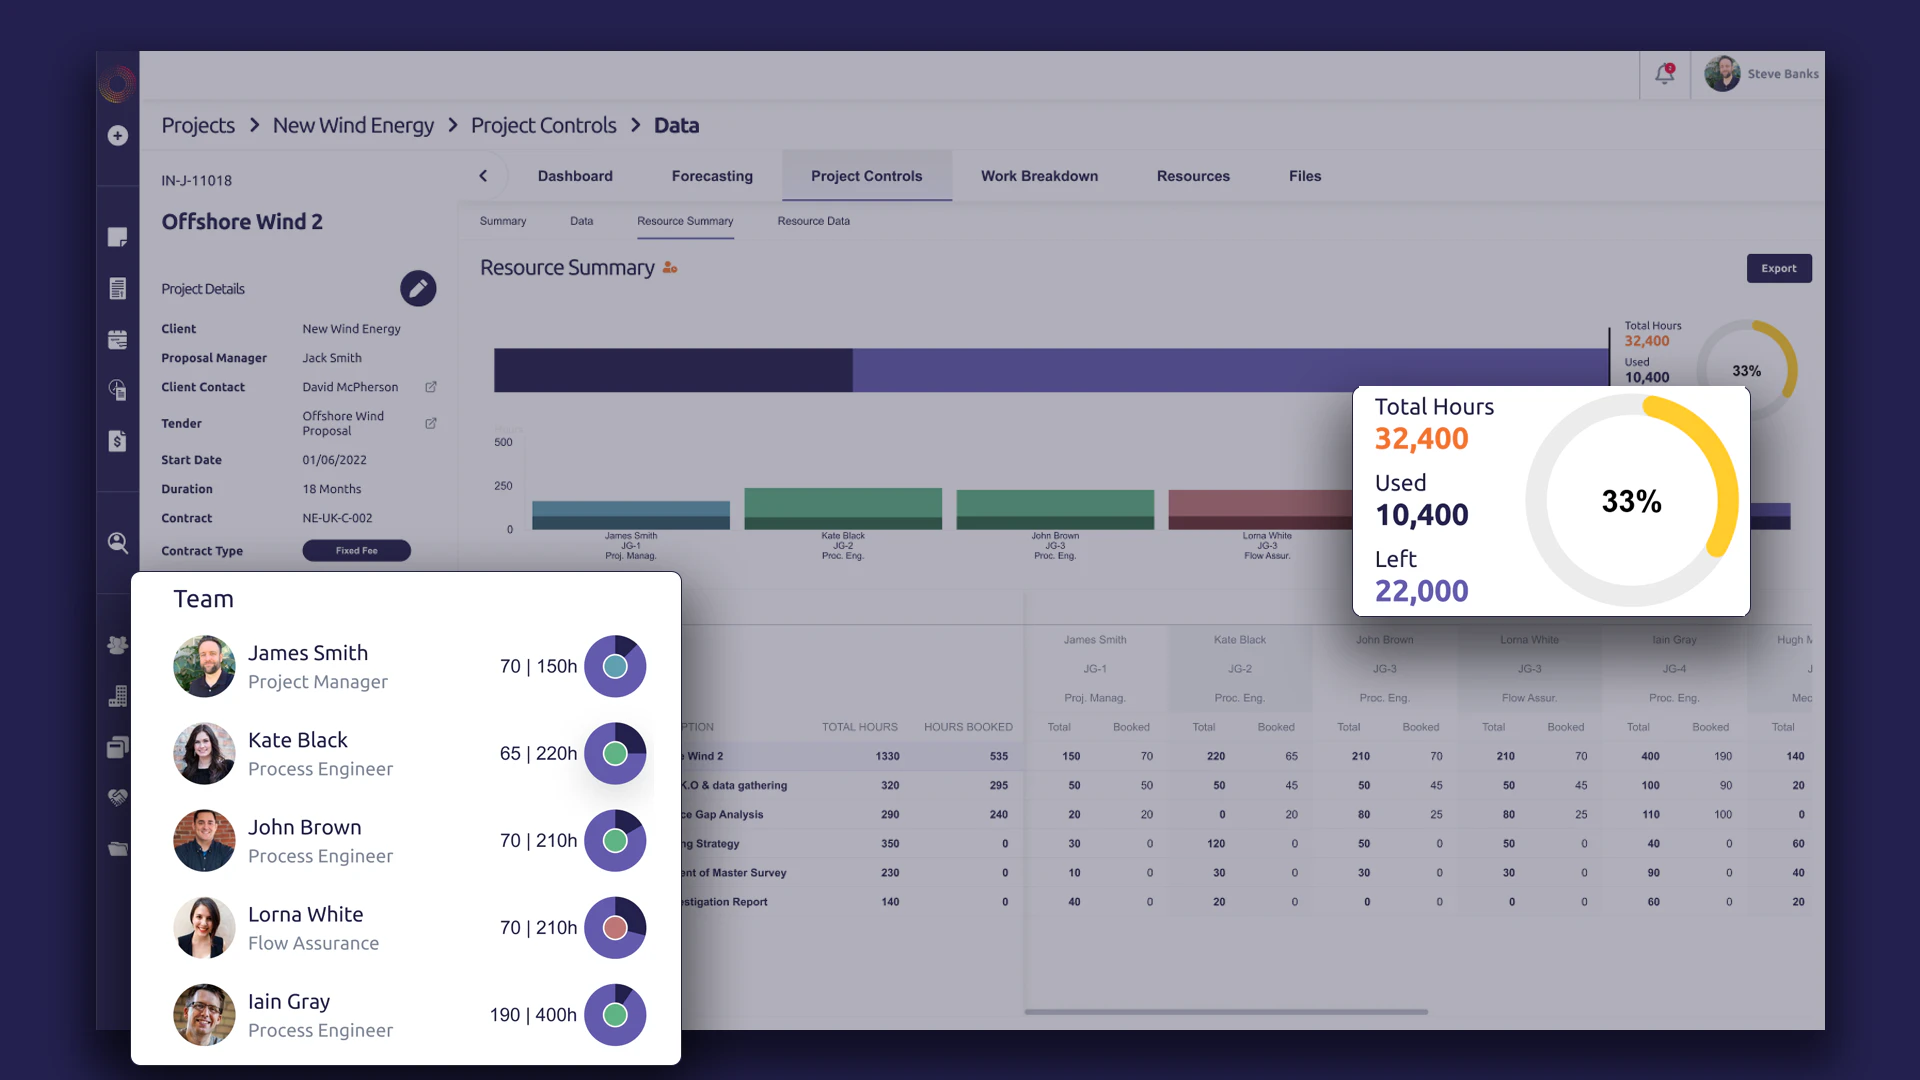Open the notifications bell
1920x1080 pixels.
pyautogui.click(x=1664, y=74)
